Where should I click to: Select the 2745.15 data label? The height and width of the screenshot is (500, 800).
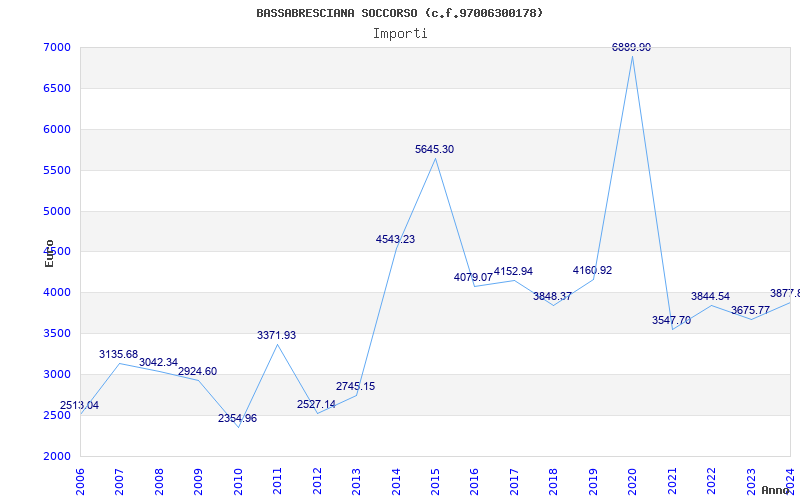(356, 387)
